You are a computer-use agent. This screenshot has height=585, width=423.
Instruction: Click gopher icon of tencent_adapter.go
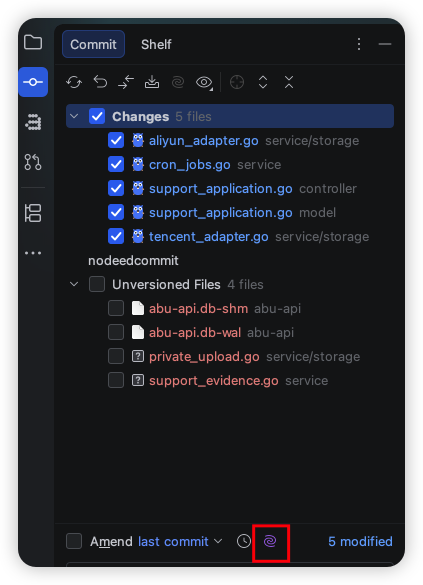click(x=138, y=237)
